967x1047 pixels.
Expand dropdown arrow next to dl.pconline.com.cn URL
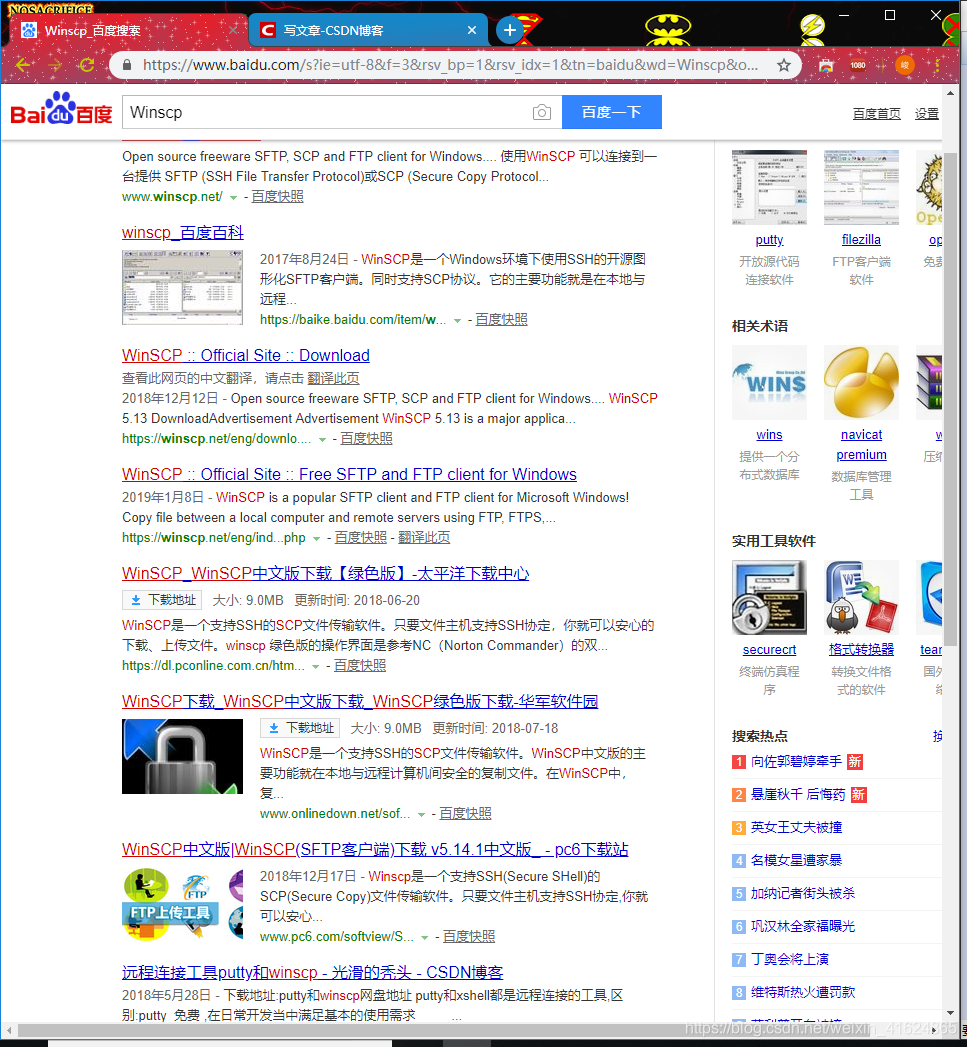pyautogui.click(x=316, y=666)
